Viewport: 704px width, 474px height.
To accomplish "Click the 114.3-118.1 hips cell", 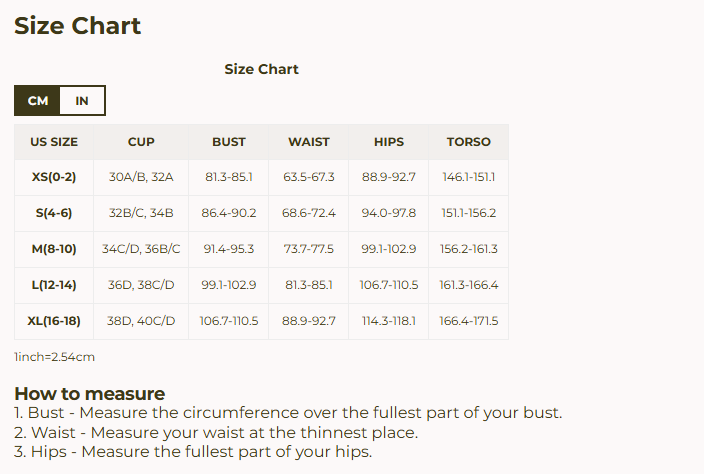I will pyautogui.click(x=389, y=321).
